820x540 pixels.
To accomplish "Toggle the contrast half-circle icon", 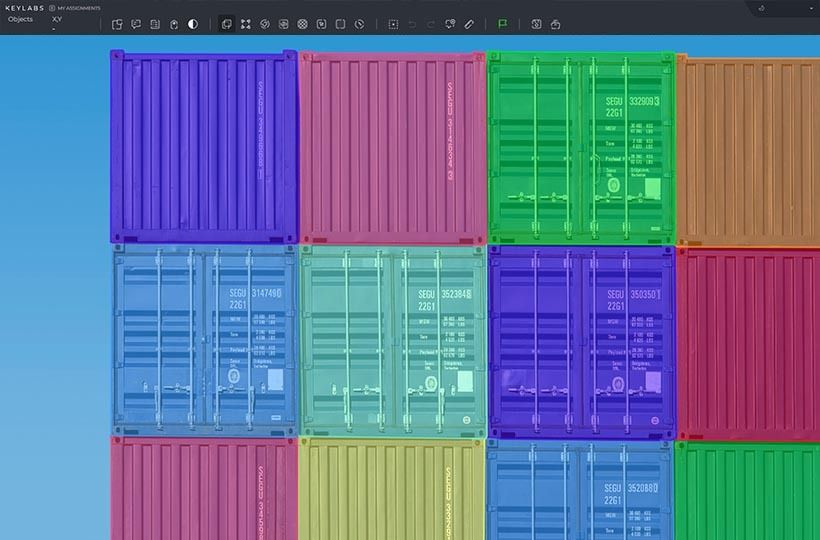I will 193,24.
